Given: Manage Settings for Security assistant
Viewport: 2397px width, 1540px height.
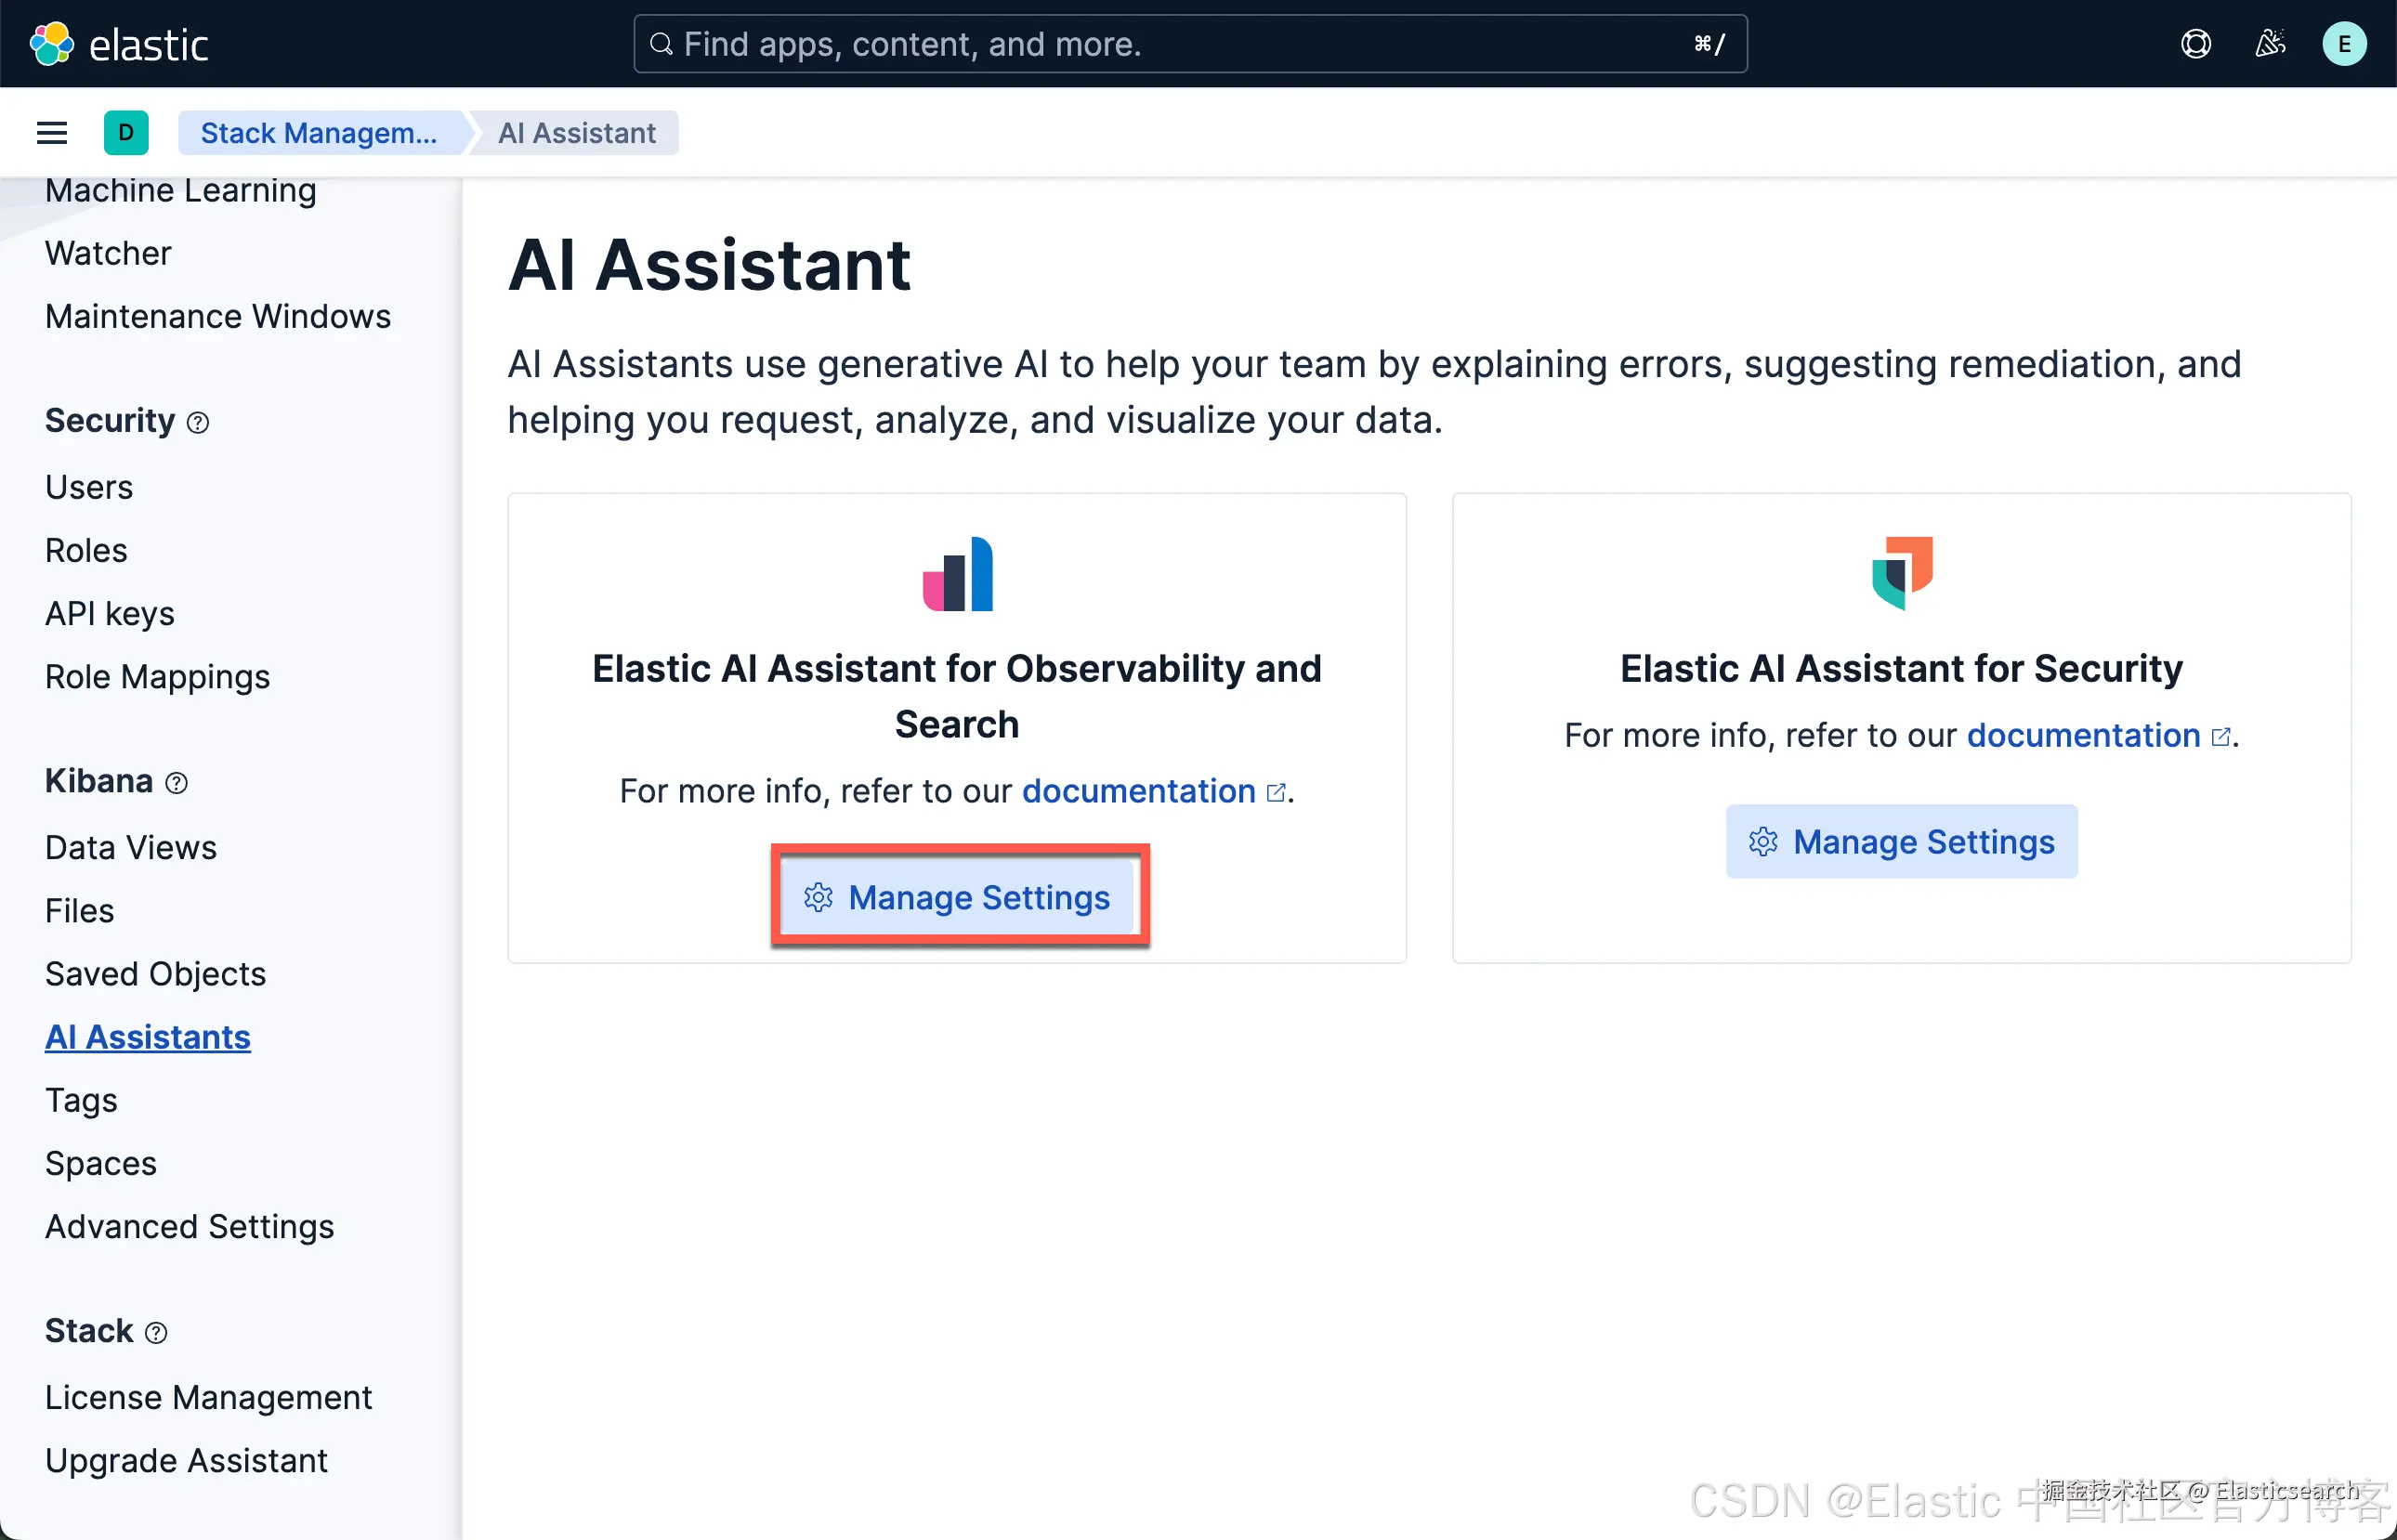Looking at the screenshot, I should click(1901, 842).
